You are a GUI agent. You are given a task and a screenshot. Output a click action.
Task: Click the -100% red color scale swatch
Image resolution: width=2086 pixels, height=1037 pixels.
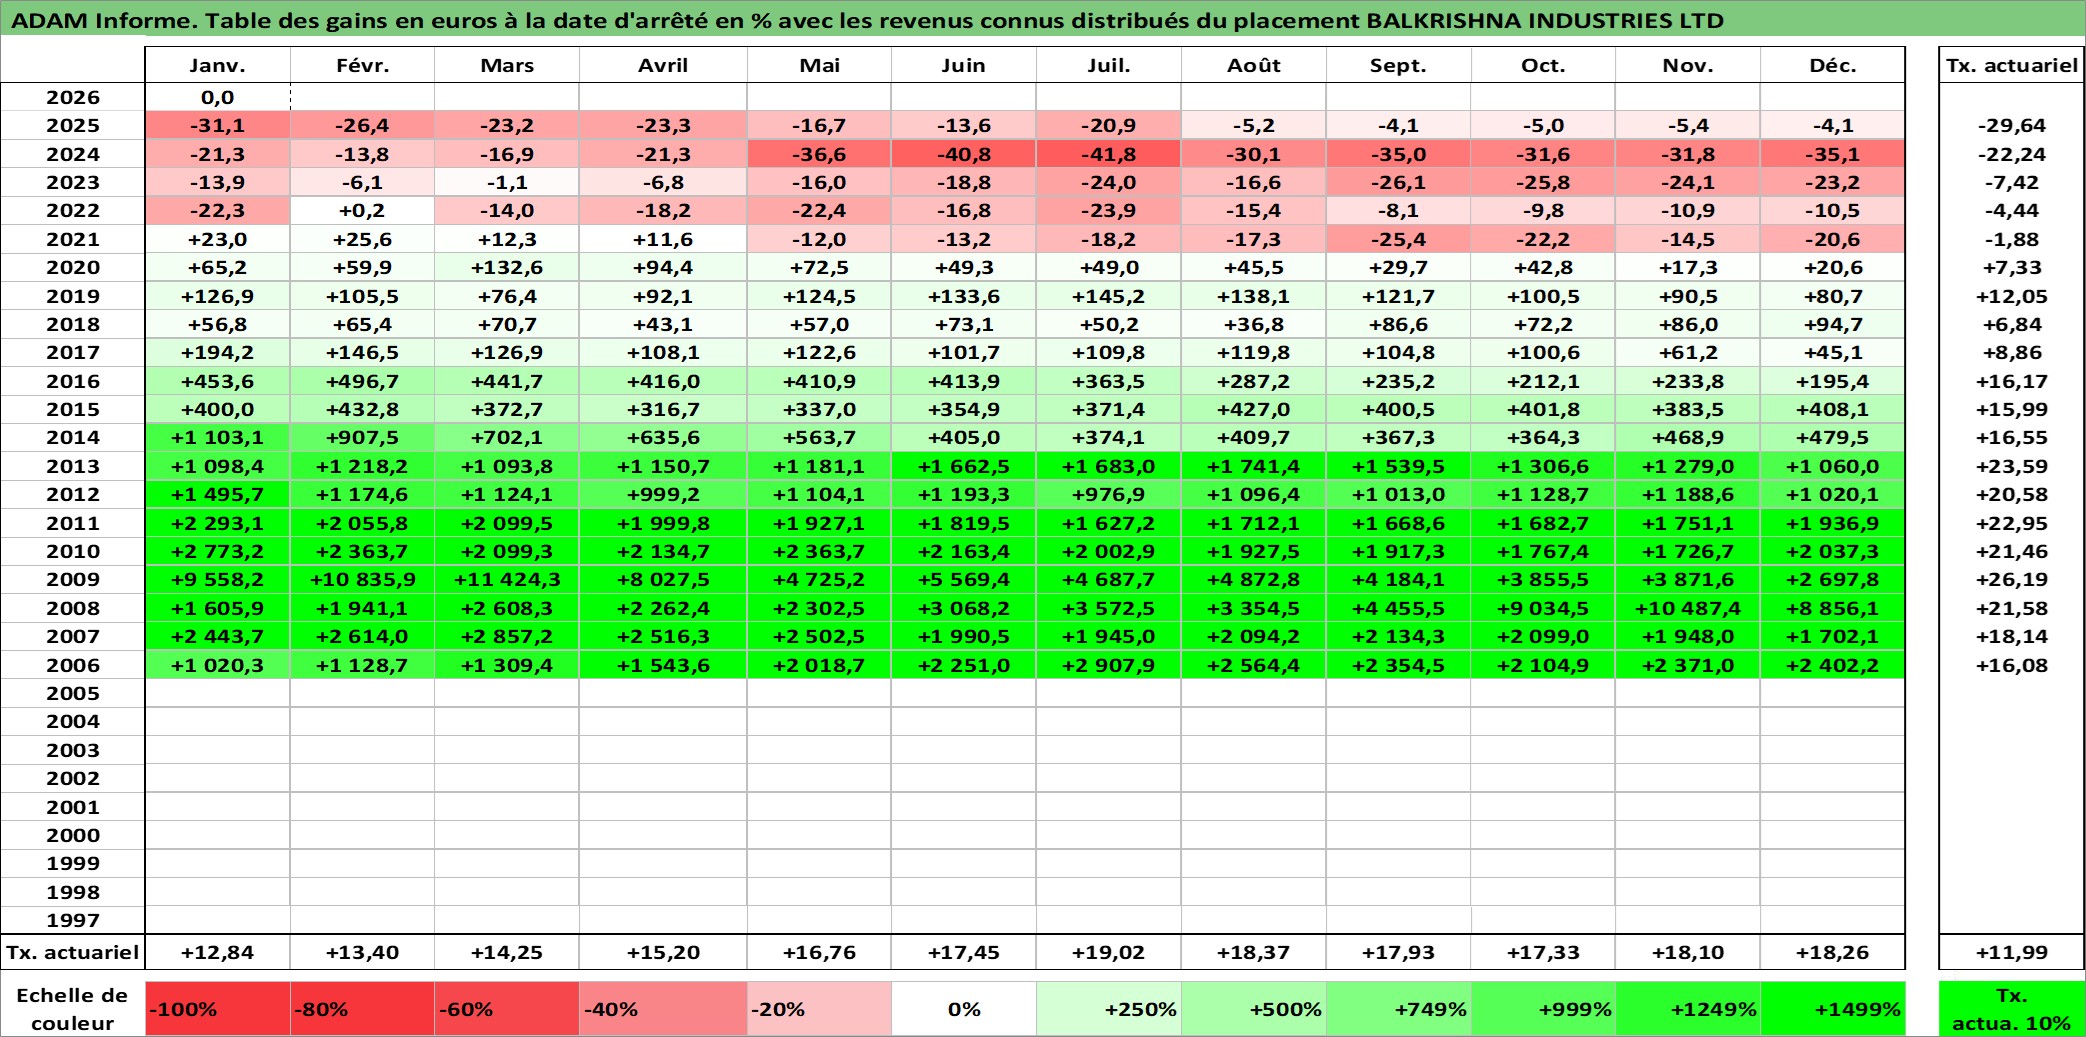(218, 1009)
